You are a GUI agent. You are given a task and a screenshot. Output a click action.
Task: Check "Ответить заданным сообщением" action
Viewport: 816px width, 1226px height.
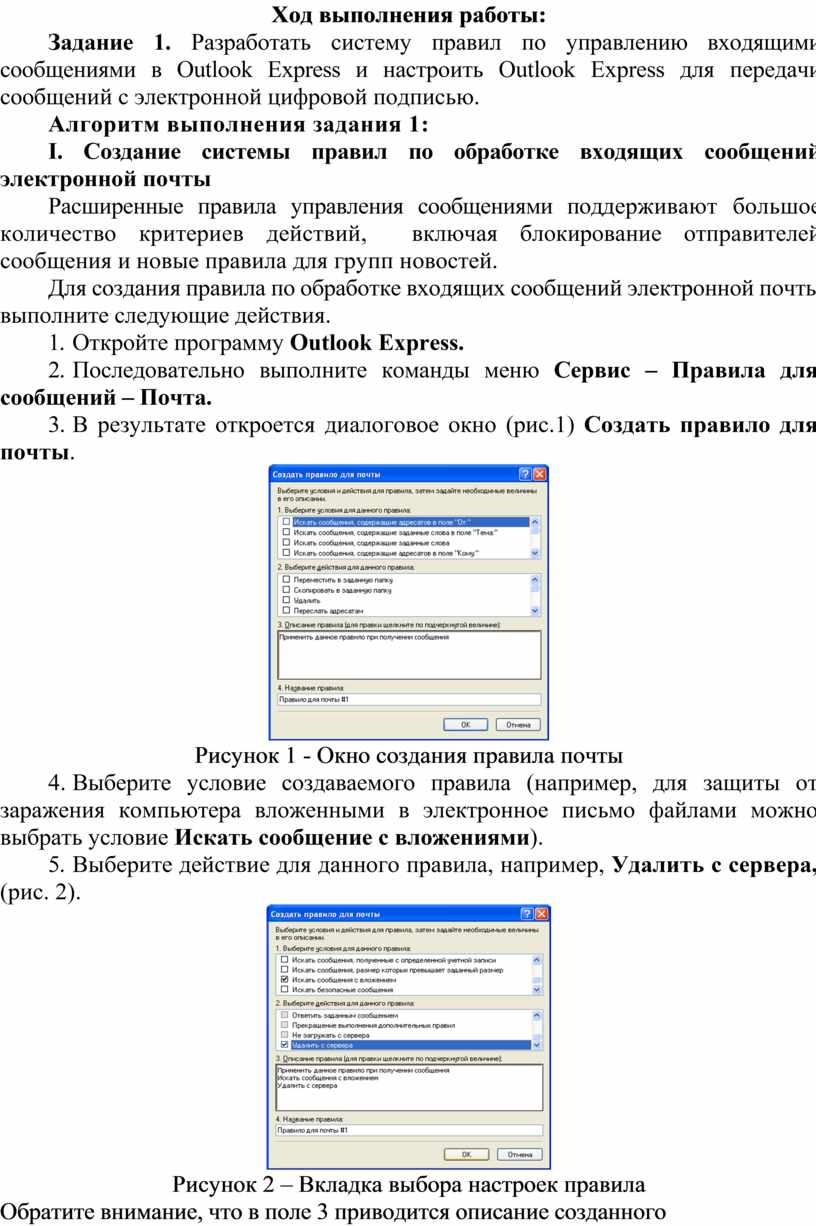coord(285,1015)
